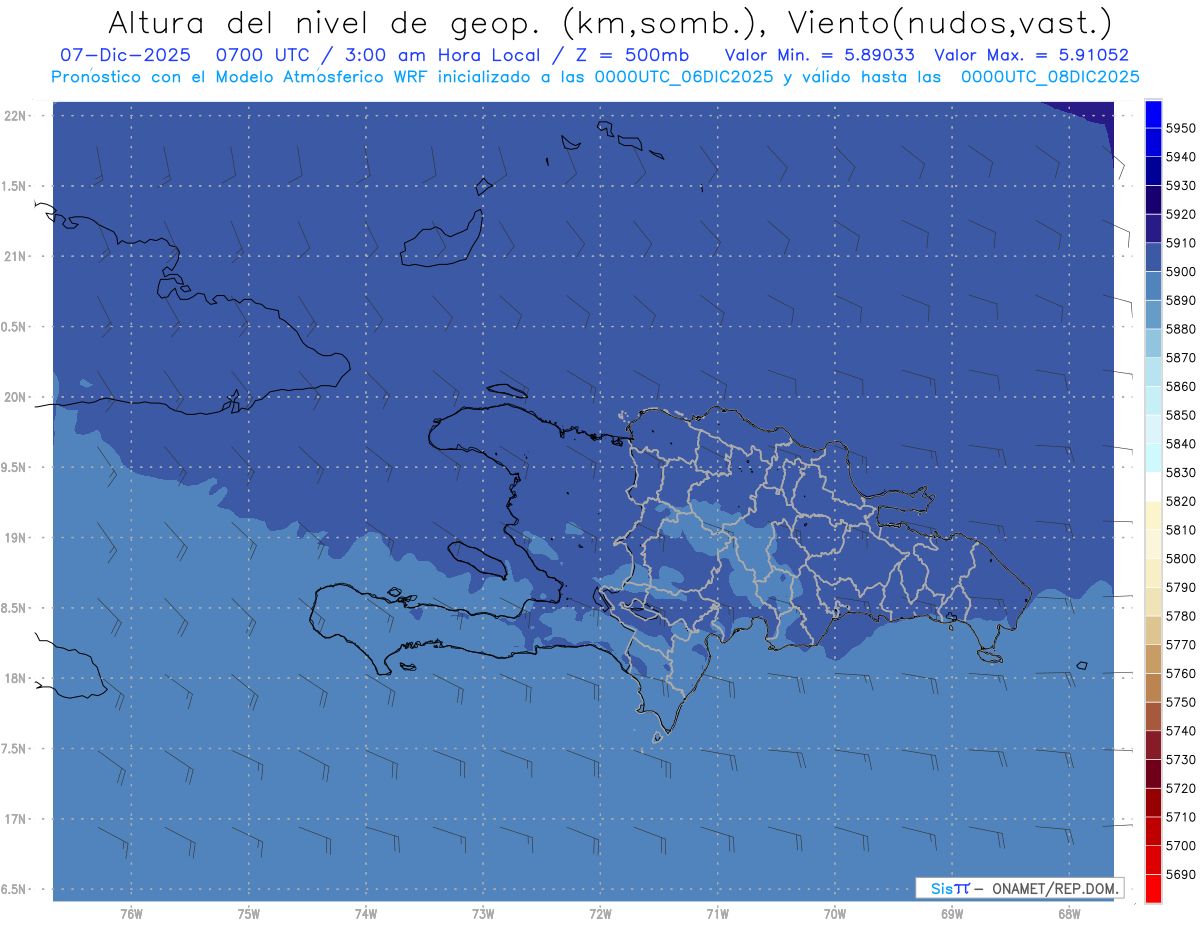Click the '5930' colorbar label
This screenshot has width=1200, height=927.
(x=1181, y=185)
